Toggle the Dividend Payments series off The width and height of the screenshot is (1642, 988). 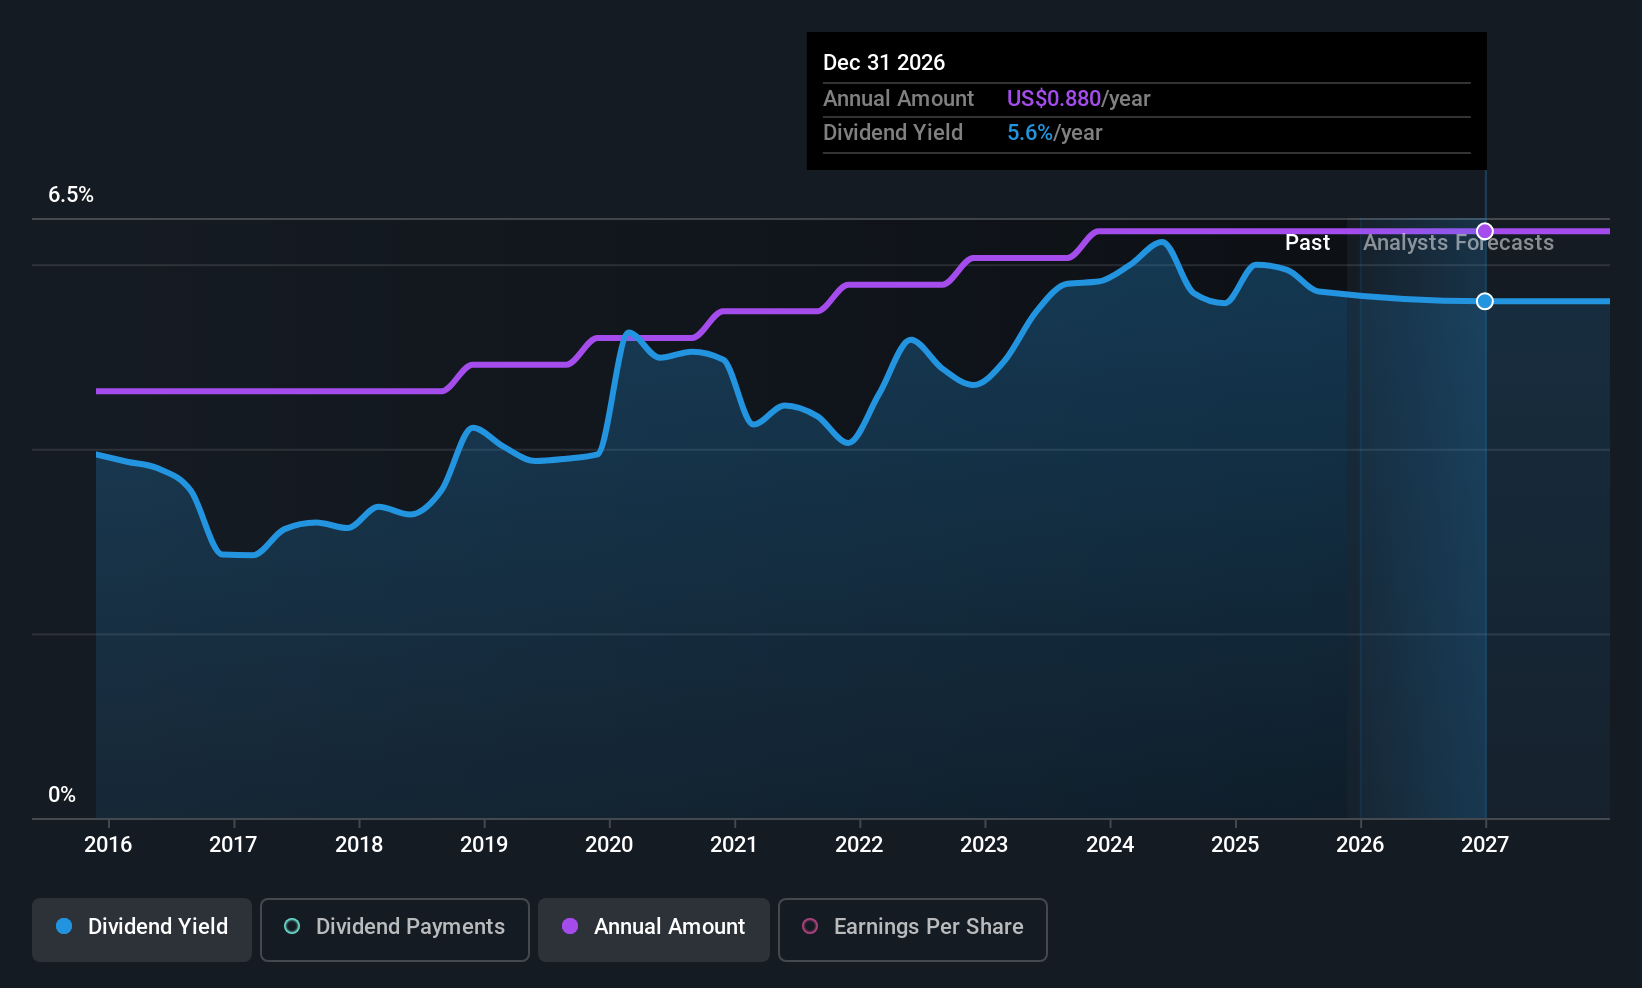[394, 929]
